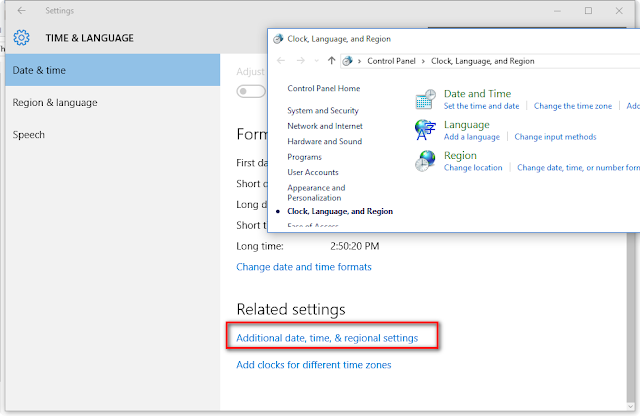Click the Control Panel back arrow
Screen dimensions: 640x416
282,61
